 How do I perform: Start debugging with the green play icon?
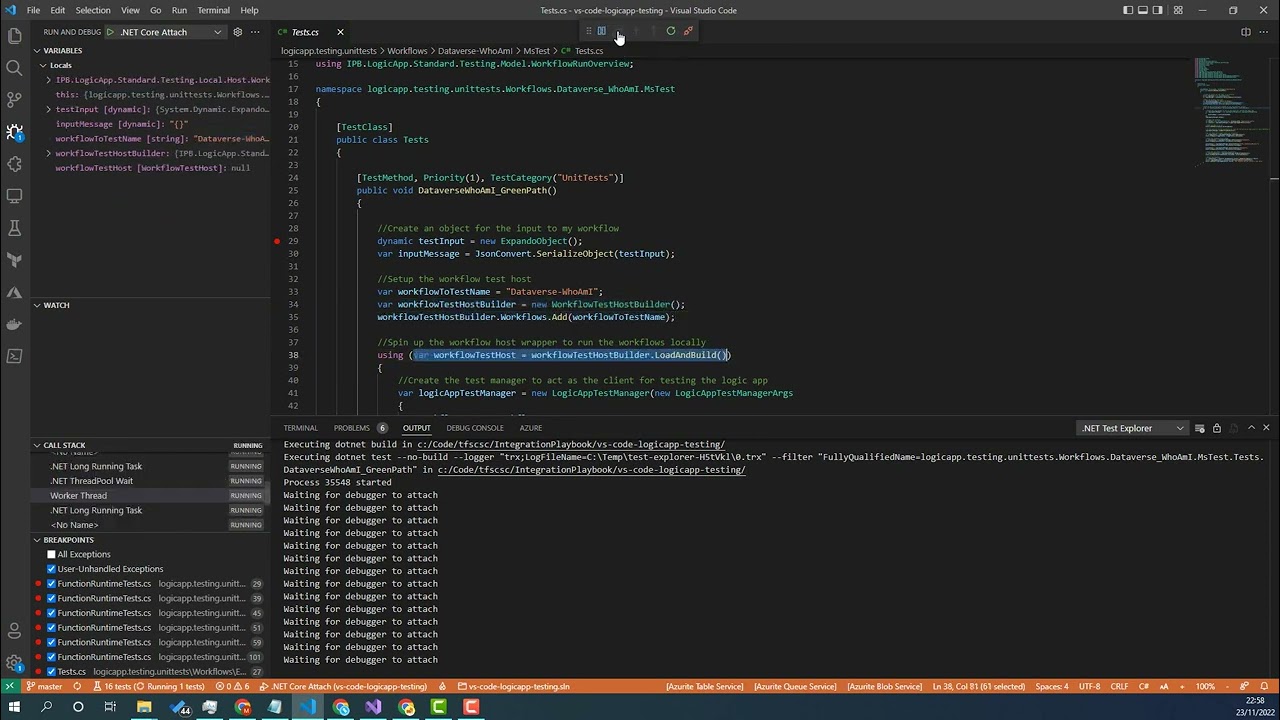[110, 32]
